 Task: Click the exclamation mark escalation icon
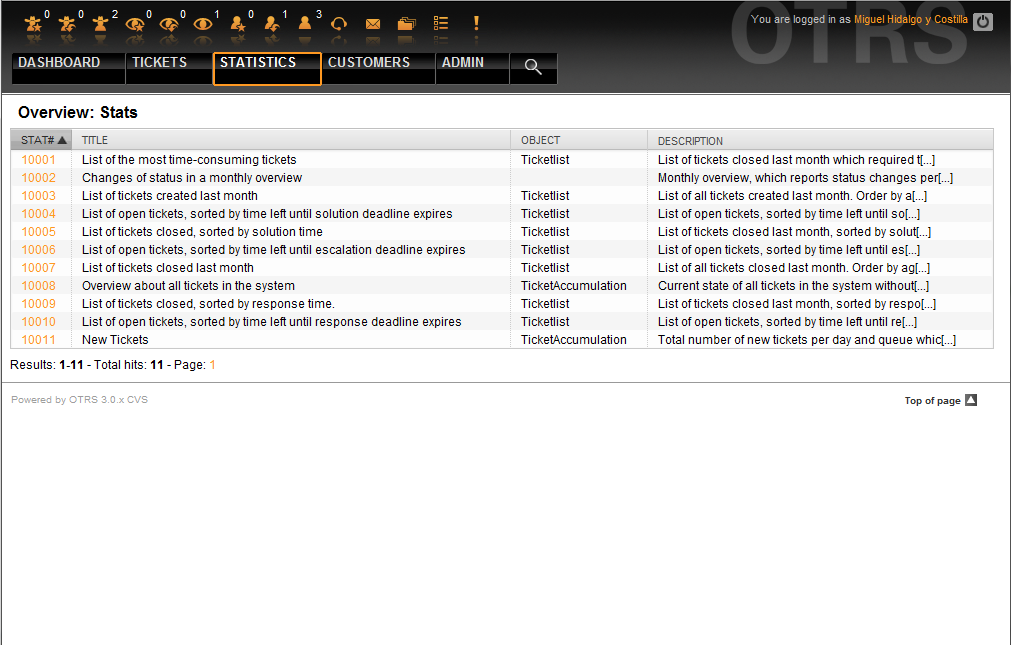pyautogui.click(x=476, y=23)
